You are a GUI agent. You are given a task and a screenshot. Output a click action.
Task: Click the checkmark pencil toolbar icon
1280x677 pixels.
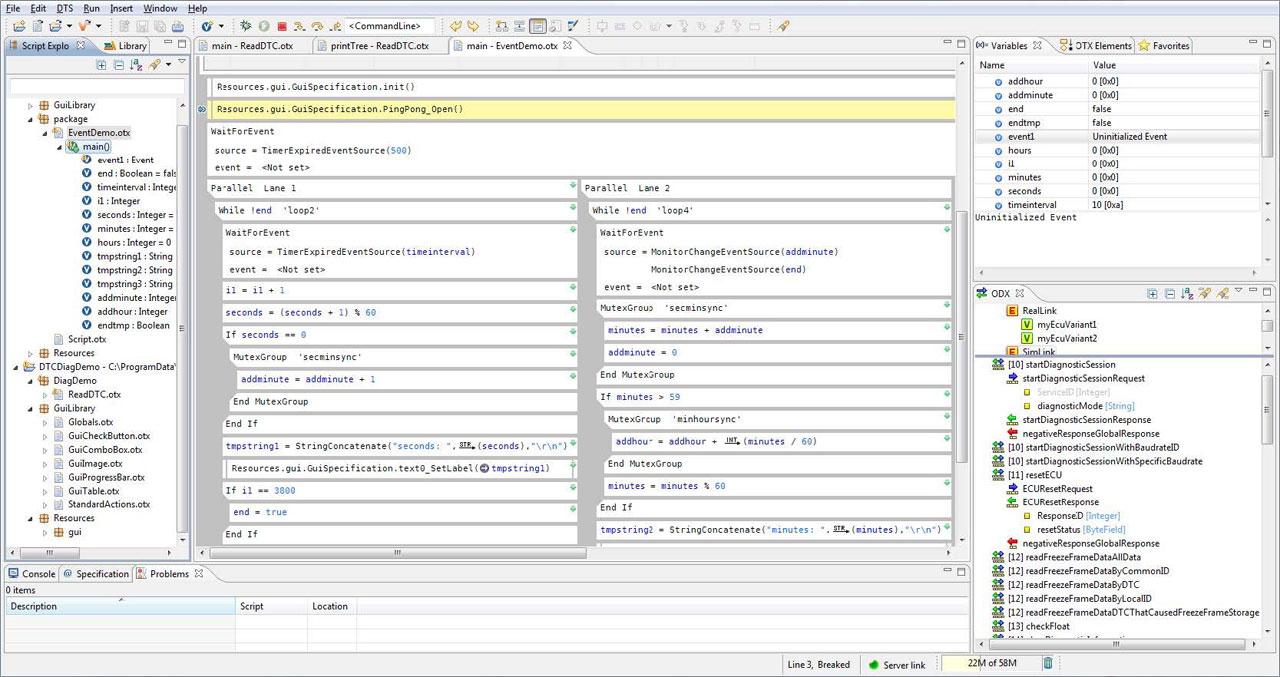coord(573,25)
